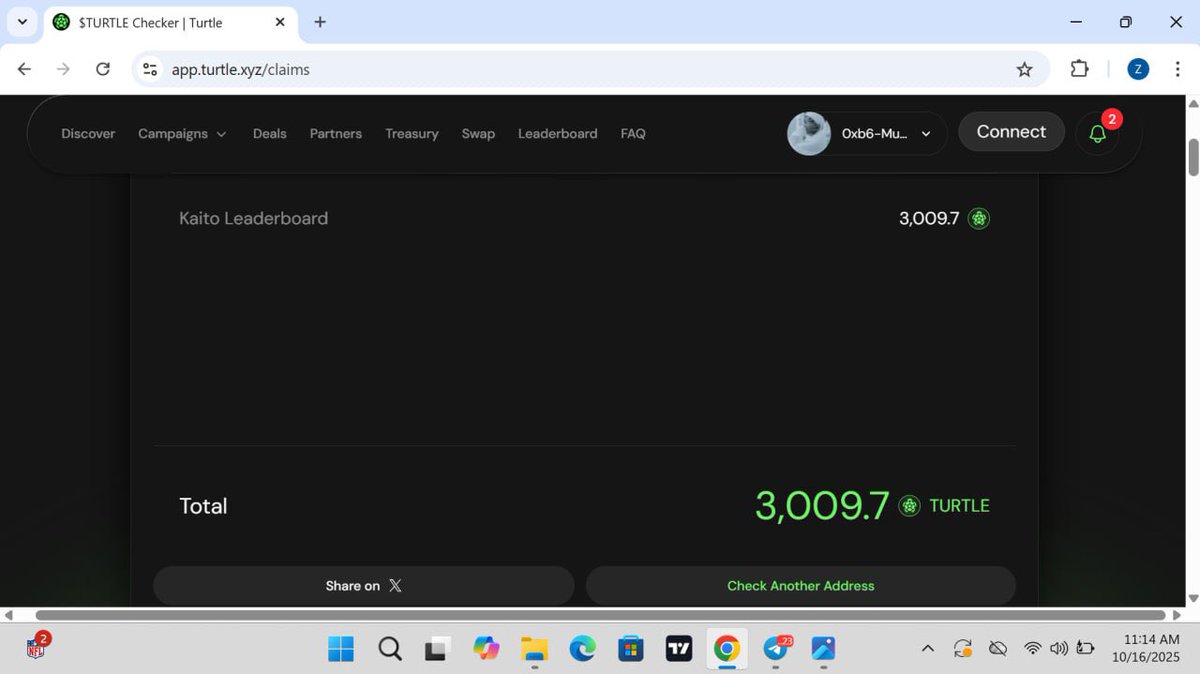Click Check Another Address button
This screenshot has height=674, width=1200.
coord(801,586)
